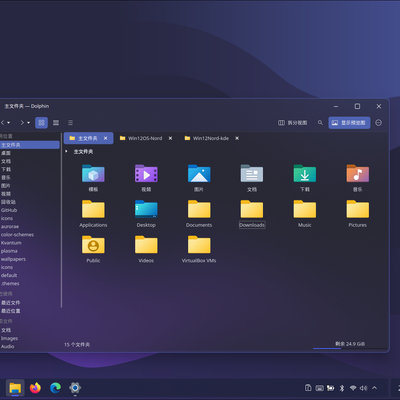Image resolution: width=400 pixels, height=400 pixels.
Task: Launch Microsoft Edge from the taskbar
Action: tap(55, 388)
